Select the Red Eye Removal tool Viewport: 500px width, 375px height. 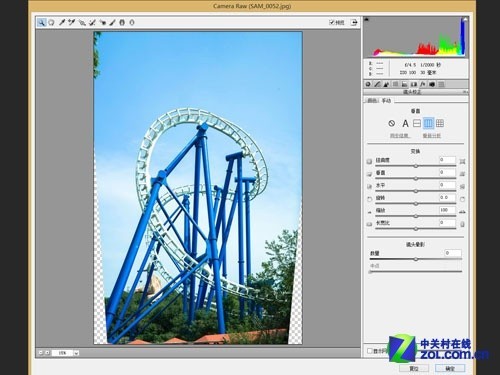click(x=103, y=22)
